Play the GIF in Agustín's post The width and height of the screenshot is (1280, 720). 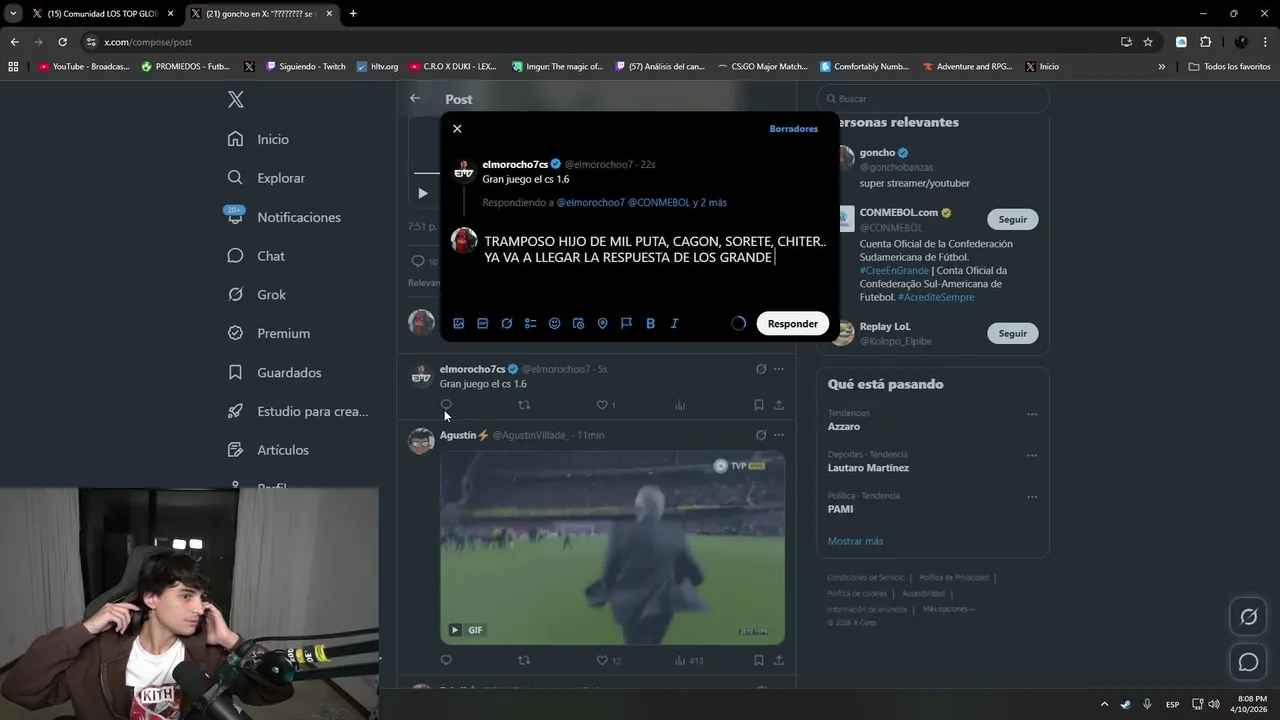(455, 630)
